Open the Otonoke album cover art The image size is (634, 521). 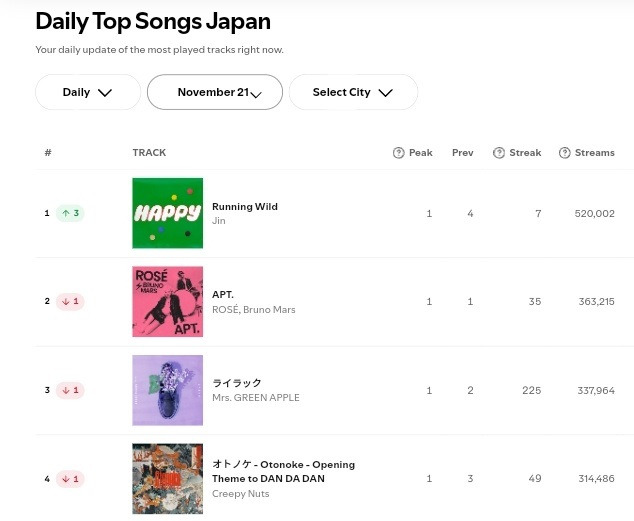tap(167, 479)
